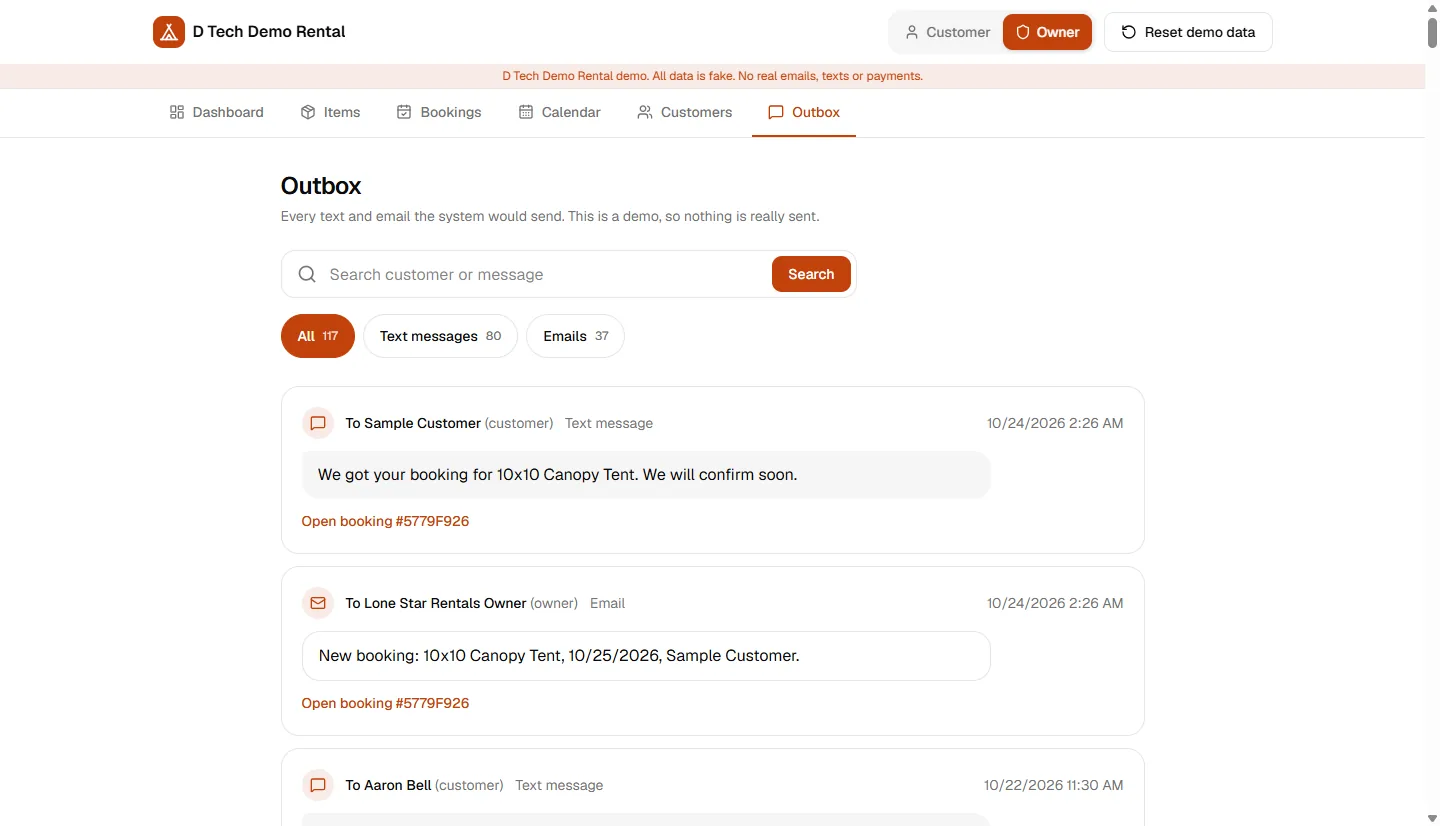Show All 117 messages filter
Viewport: 1440px width, 826px height.
point(318,336)
